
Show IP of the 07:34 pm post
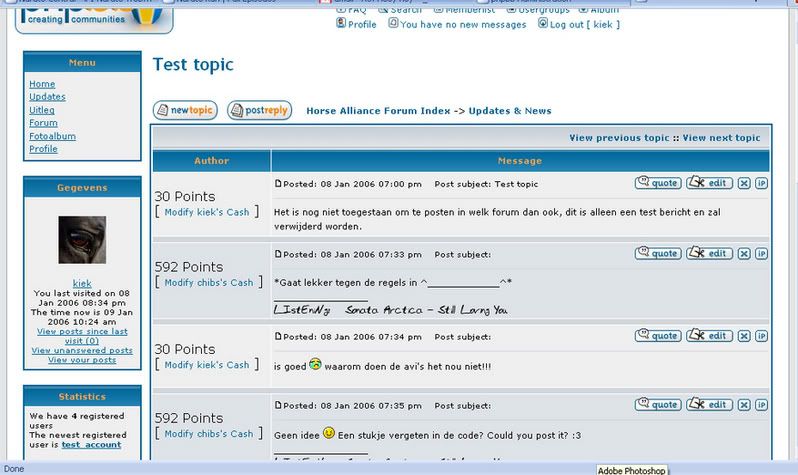point(761,336)
